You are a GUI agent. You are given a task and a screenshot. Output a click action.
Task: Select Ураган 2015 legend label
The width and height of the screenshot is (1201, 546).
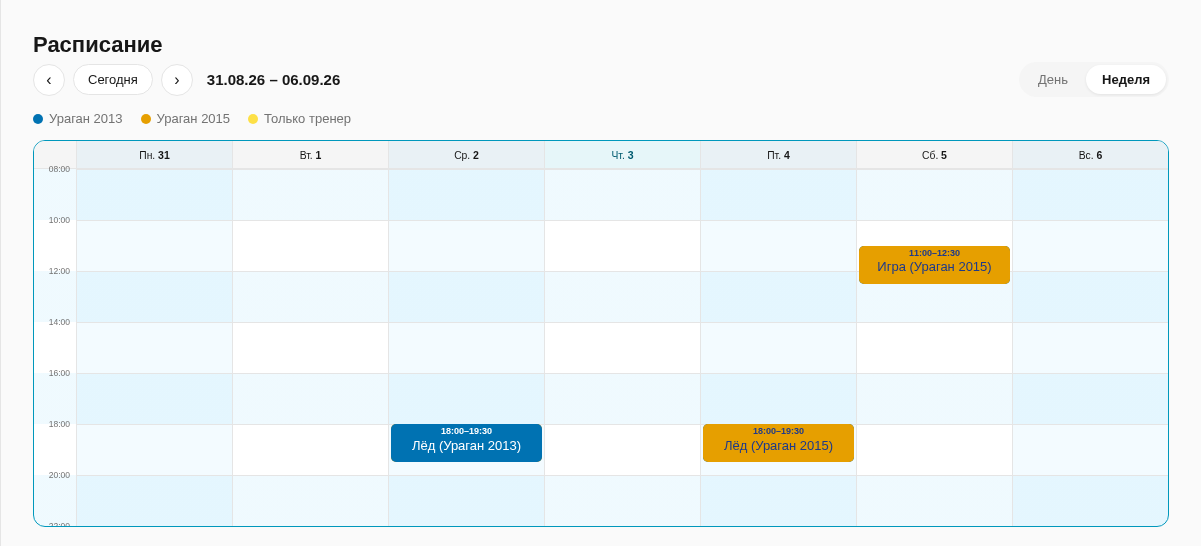193,119
